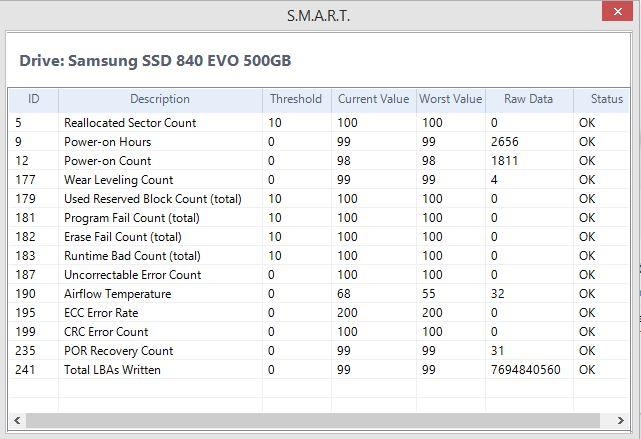Viewport: 641px width, 439px height.
Task: Select the ECC Error Rate row
Action: [319, 313]
